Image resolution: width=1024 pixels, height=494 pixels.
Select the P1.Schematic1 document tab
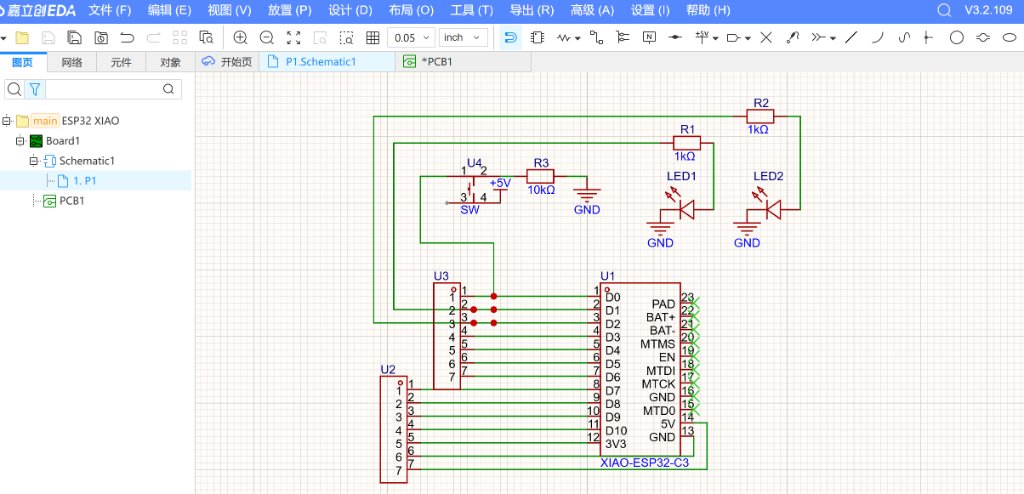tap(327, 62)
